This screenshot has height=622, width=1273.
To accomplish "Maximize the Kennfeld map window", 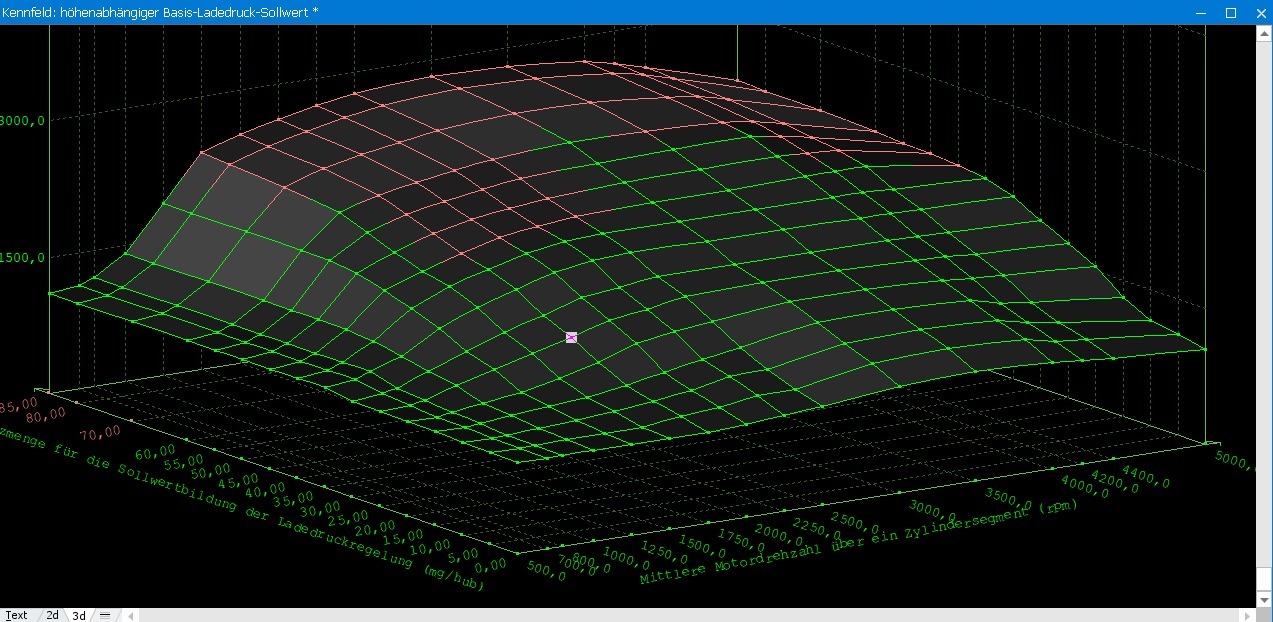I will pos(1231,12).
